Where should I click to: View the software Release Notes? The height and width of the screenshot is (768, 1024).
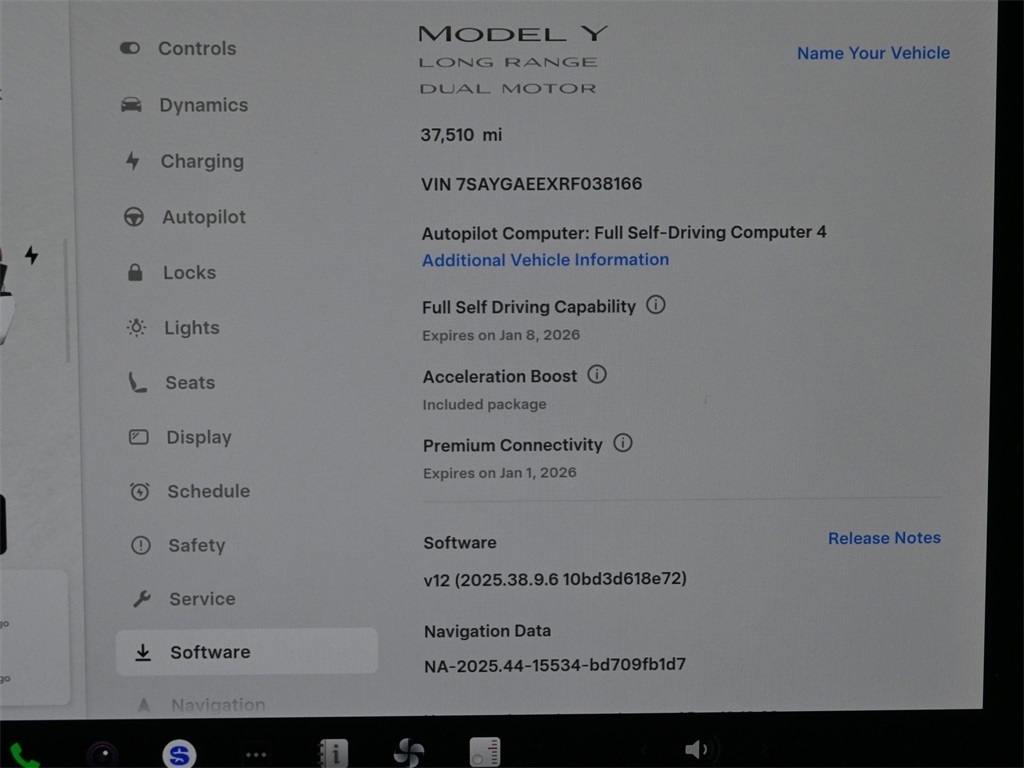pyautogui.click(x=884, y=538)
